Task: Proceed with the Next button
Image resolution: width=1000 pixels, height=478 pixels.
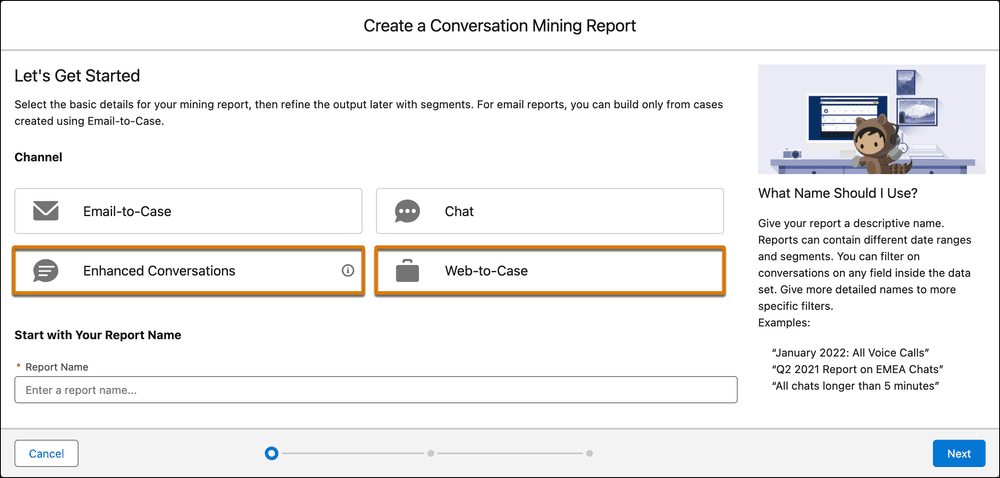Action: (958, 453)
